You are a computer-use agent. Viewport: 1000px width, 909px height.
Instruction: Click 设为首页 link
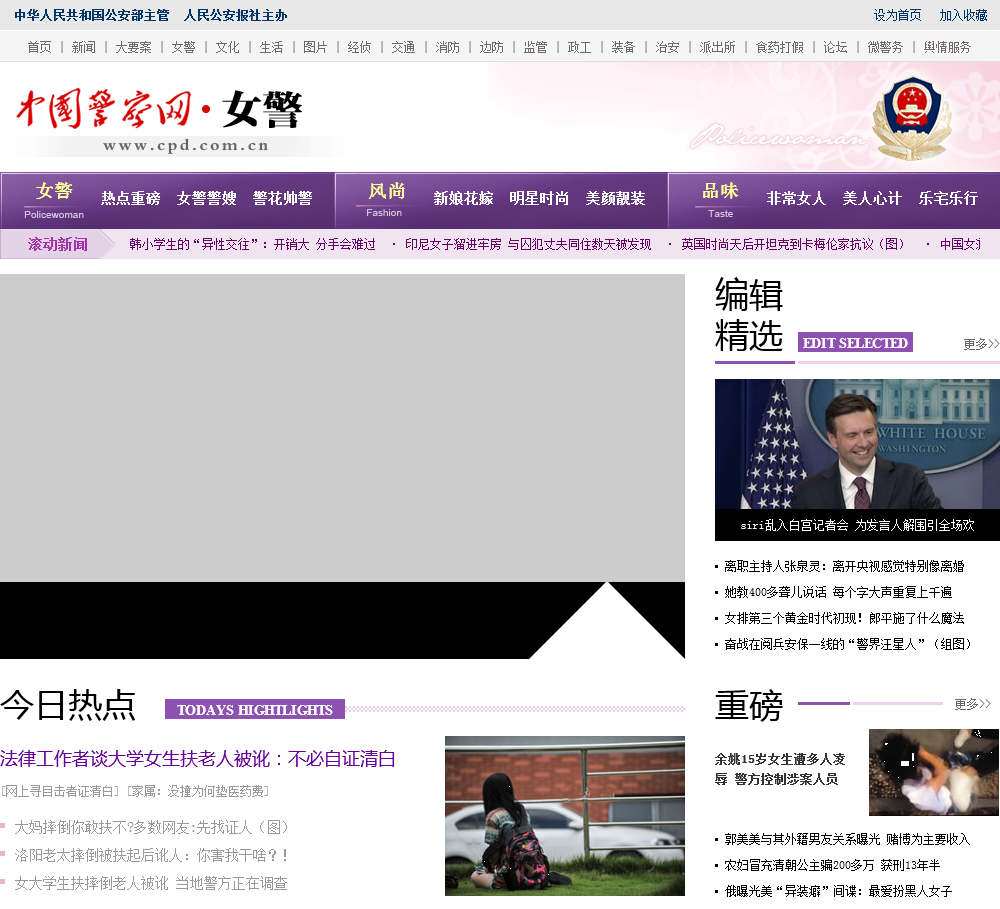point(897,15)
